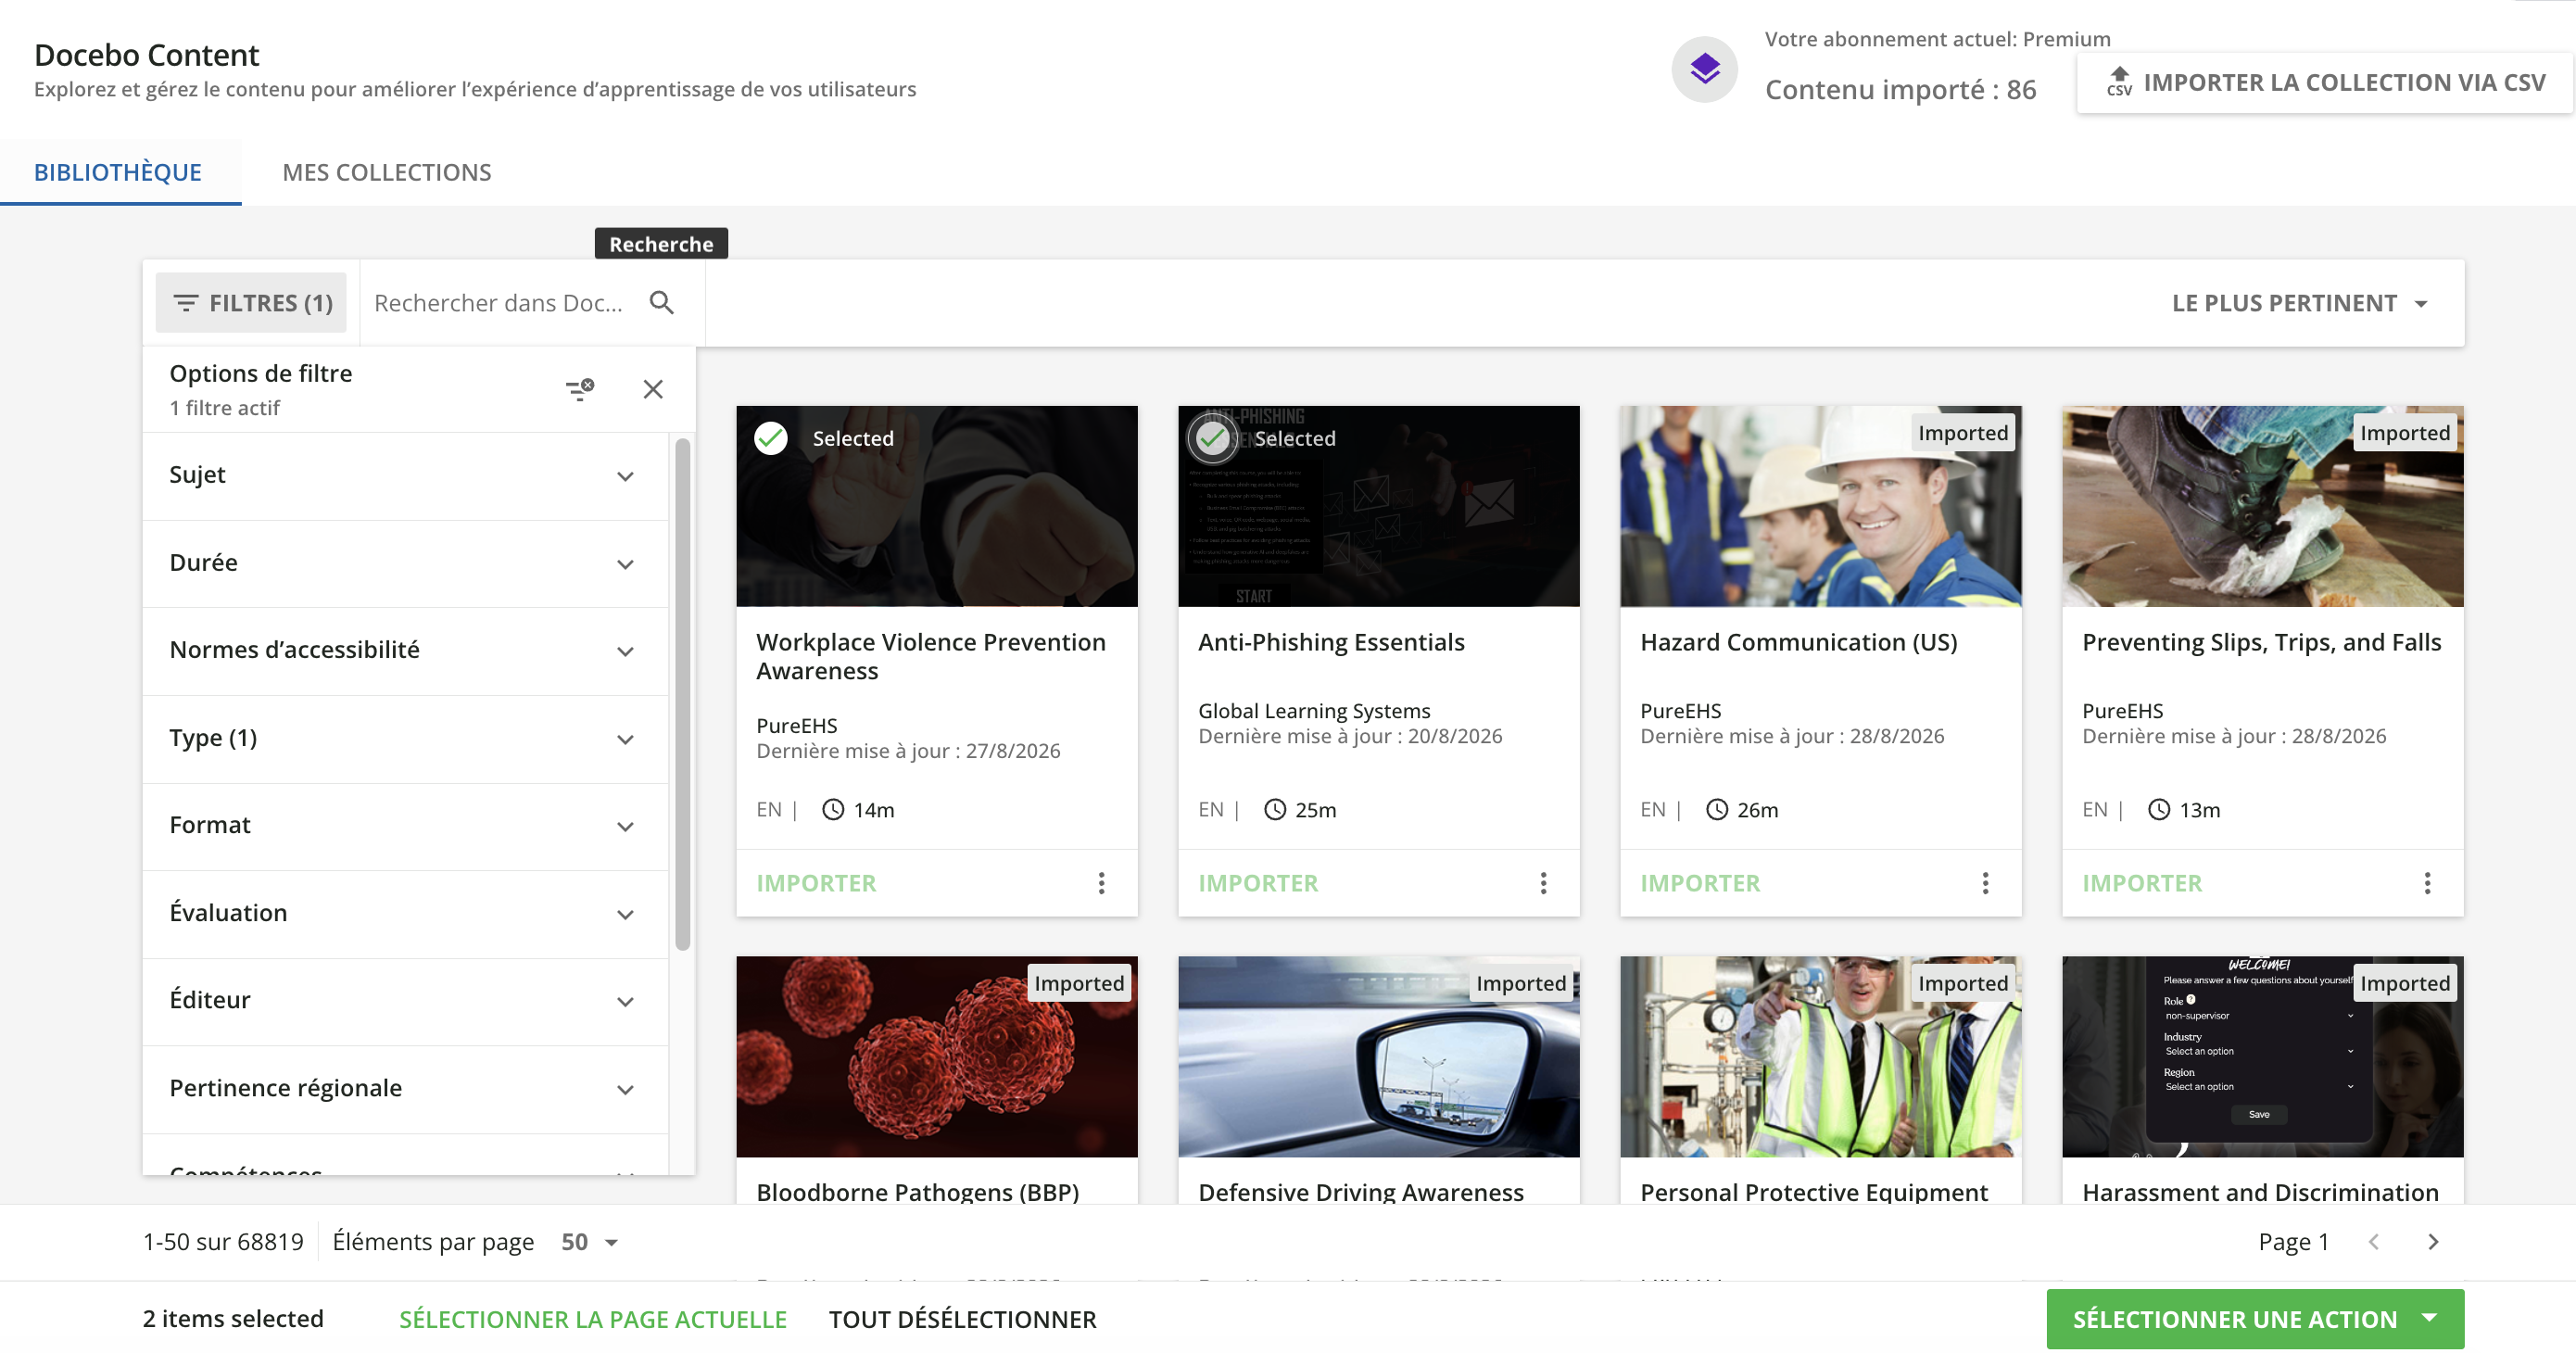2576x1353 pixels.
Task: Deselect Workplace Violence Prevention Awareness checkmark
Action: point(771,438)
